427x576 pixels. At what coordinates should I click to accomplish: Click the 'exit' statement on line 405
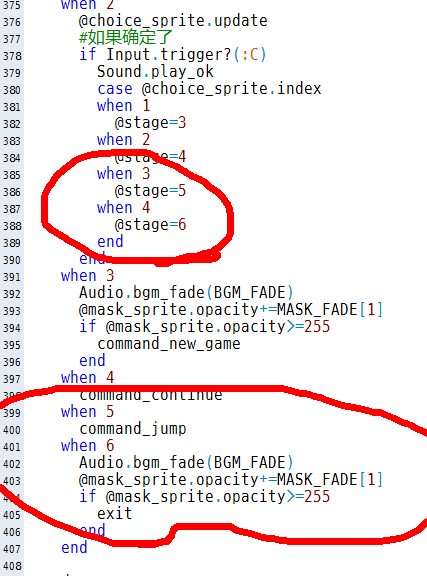click(x=114, y=514)
